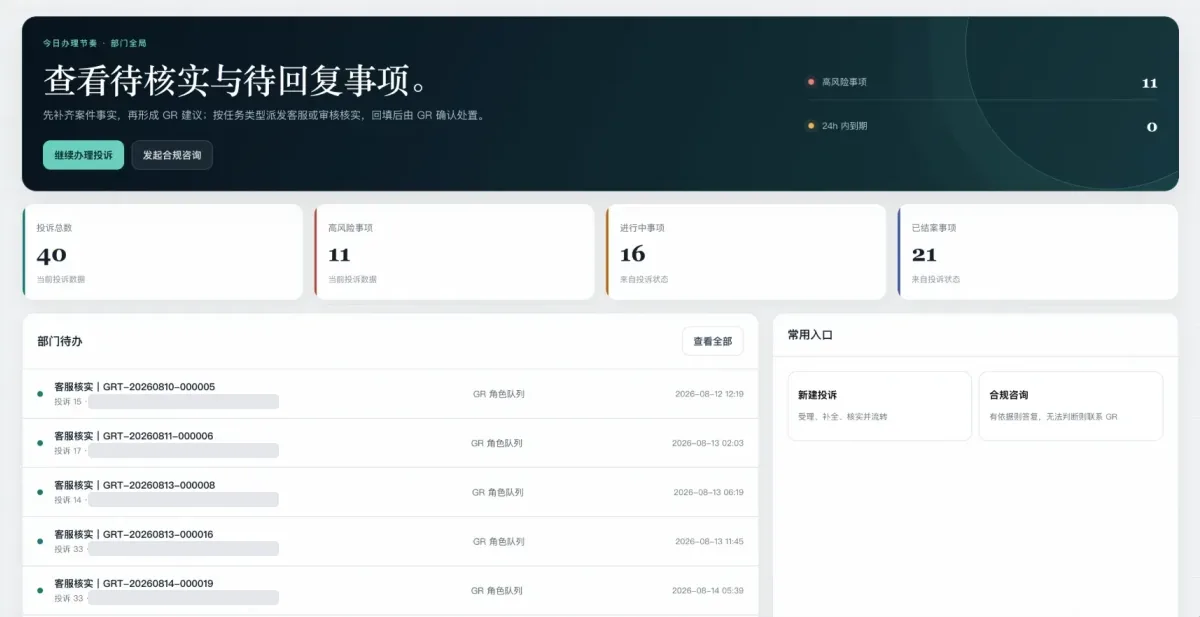Click the 常用入口 panel heading
The image size is (1200, 617).
(810, 335)
